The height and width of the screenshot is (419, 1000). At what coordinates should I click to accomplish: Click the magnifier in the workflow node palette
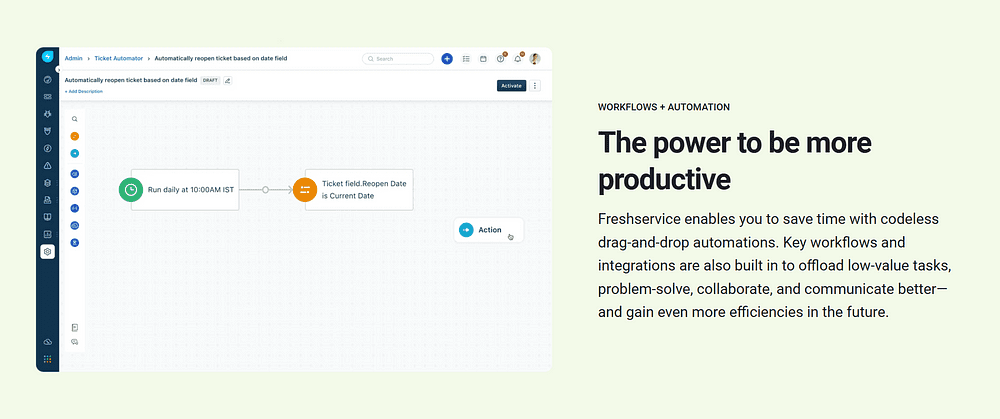click(x=75, y=119)
